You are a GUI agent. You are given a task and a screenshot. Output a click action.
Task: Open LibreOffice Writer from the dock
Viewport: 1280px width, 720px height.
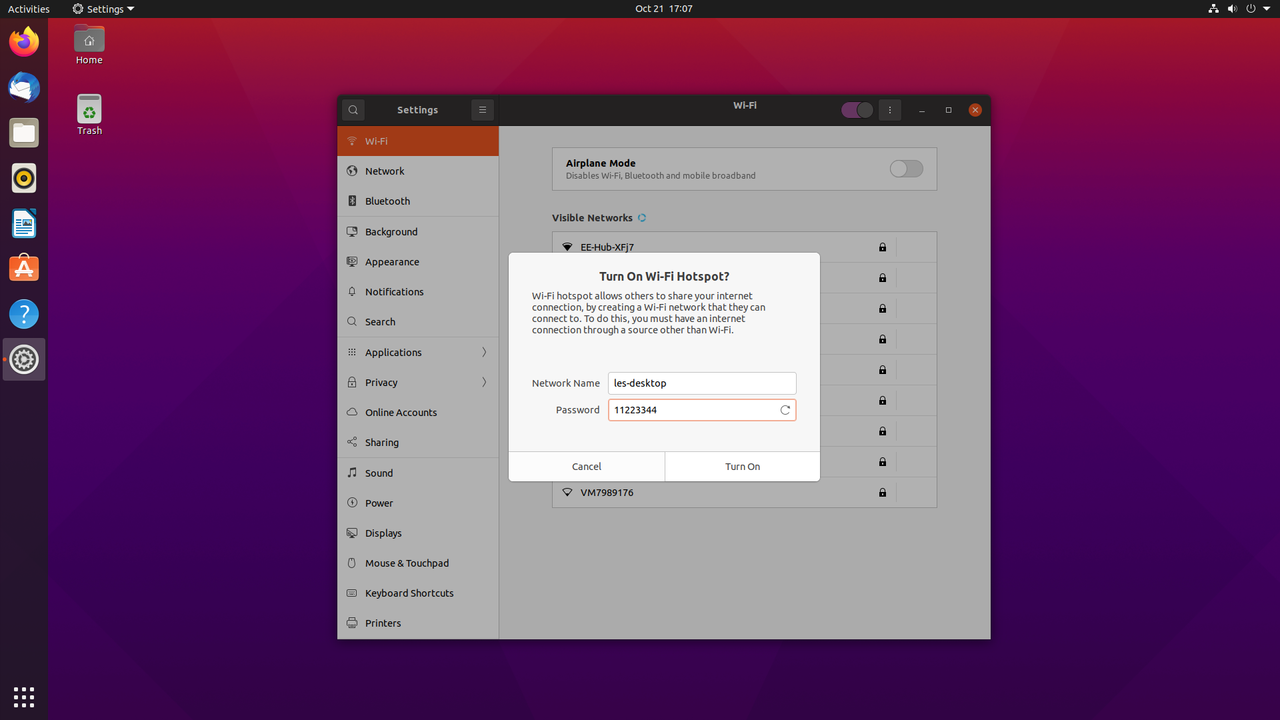[24, 223]
